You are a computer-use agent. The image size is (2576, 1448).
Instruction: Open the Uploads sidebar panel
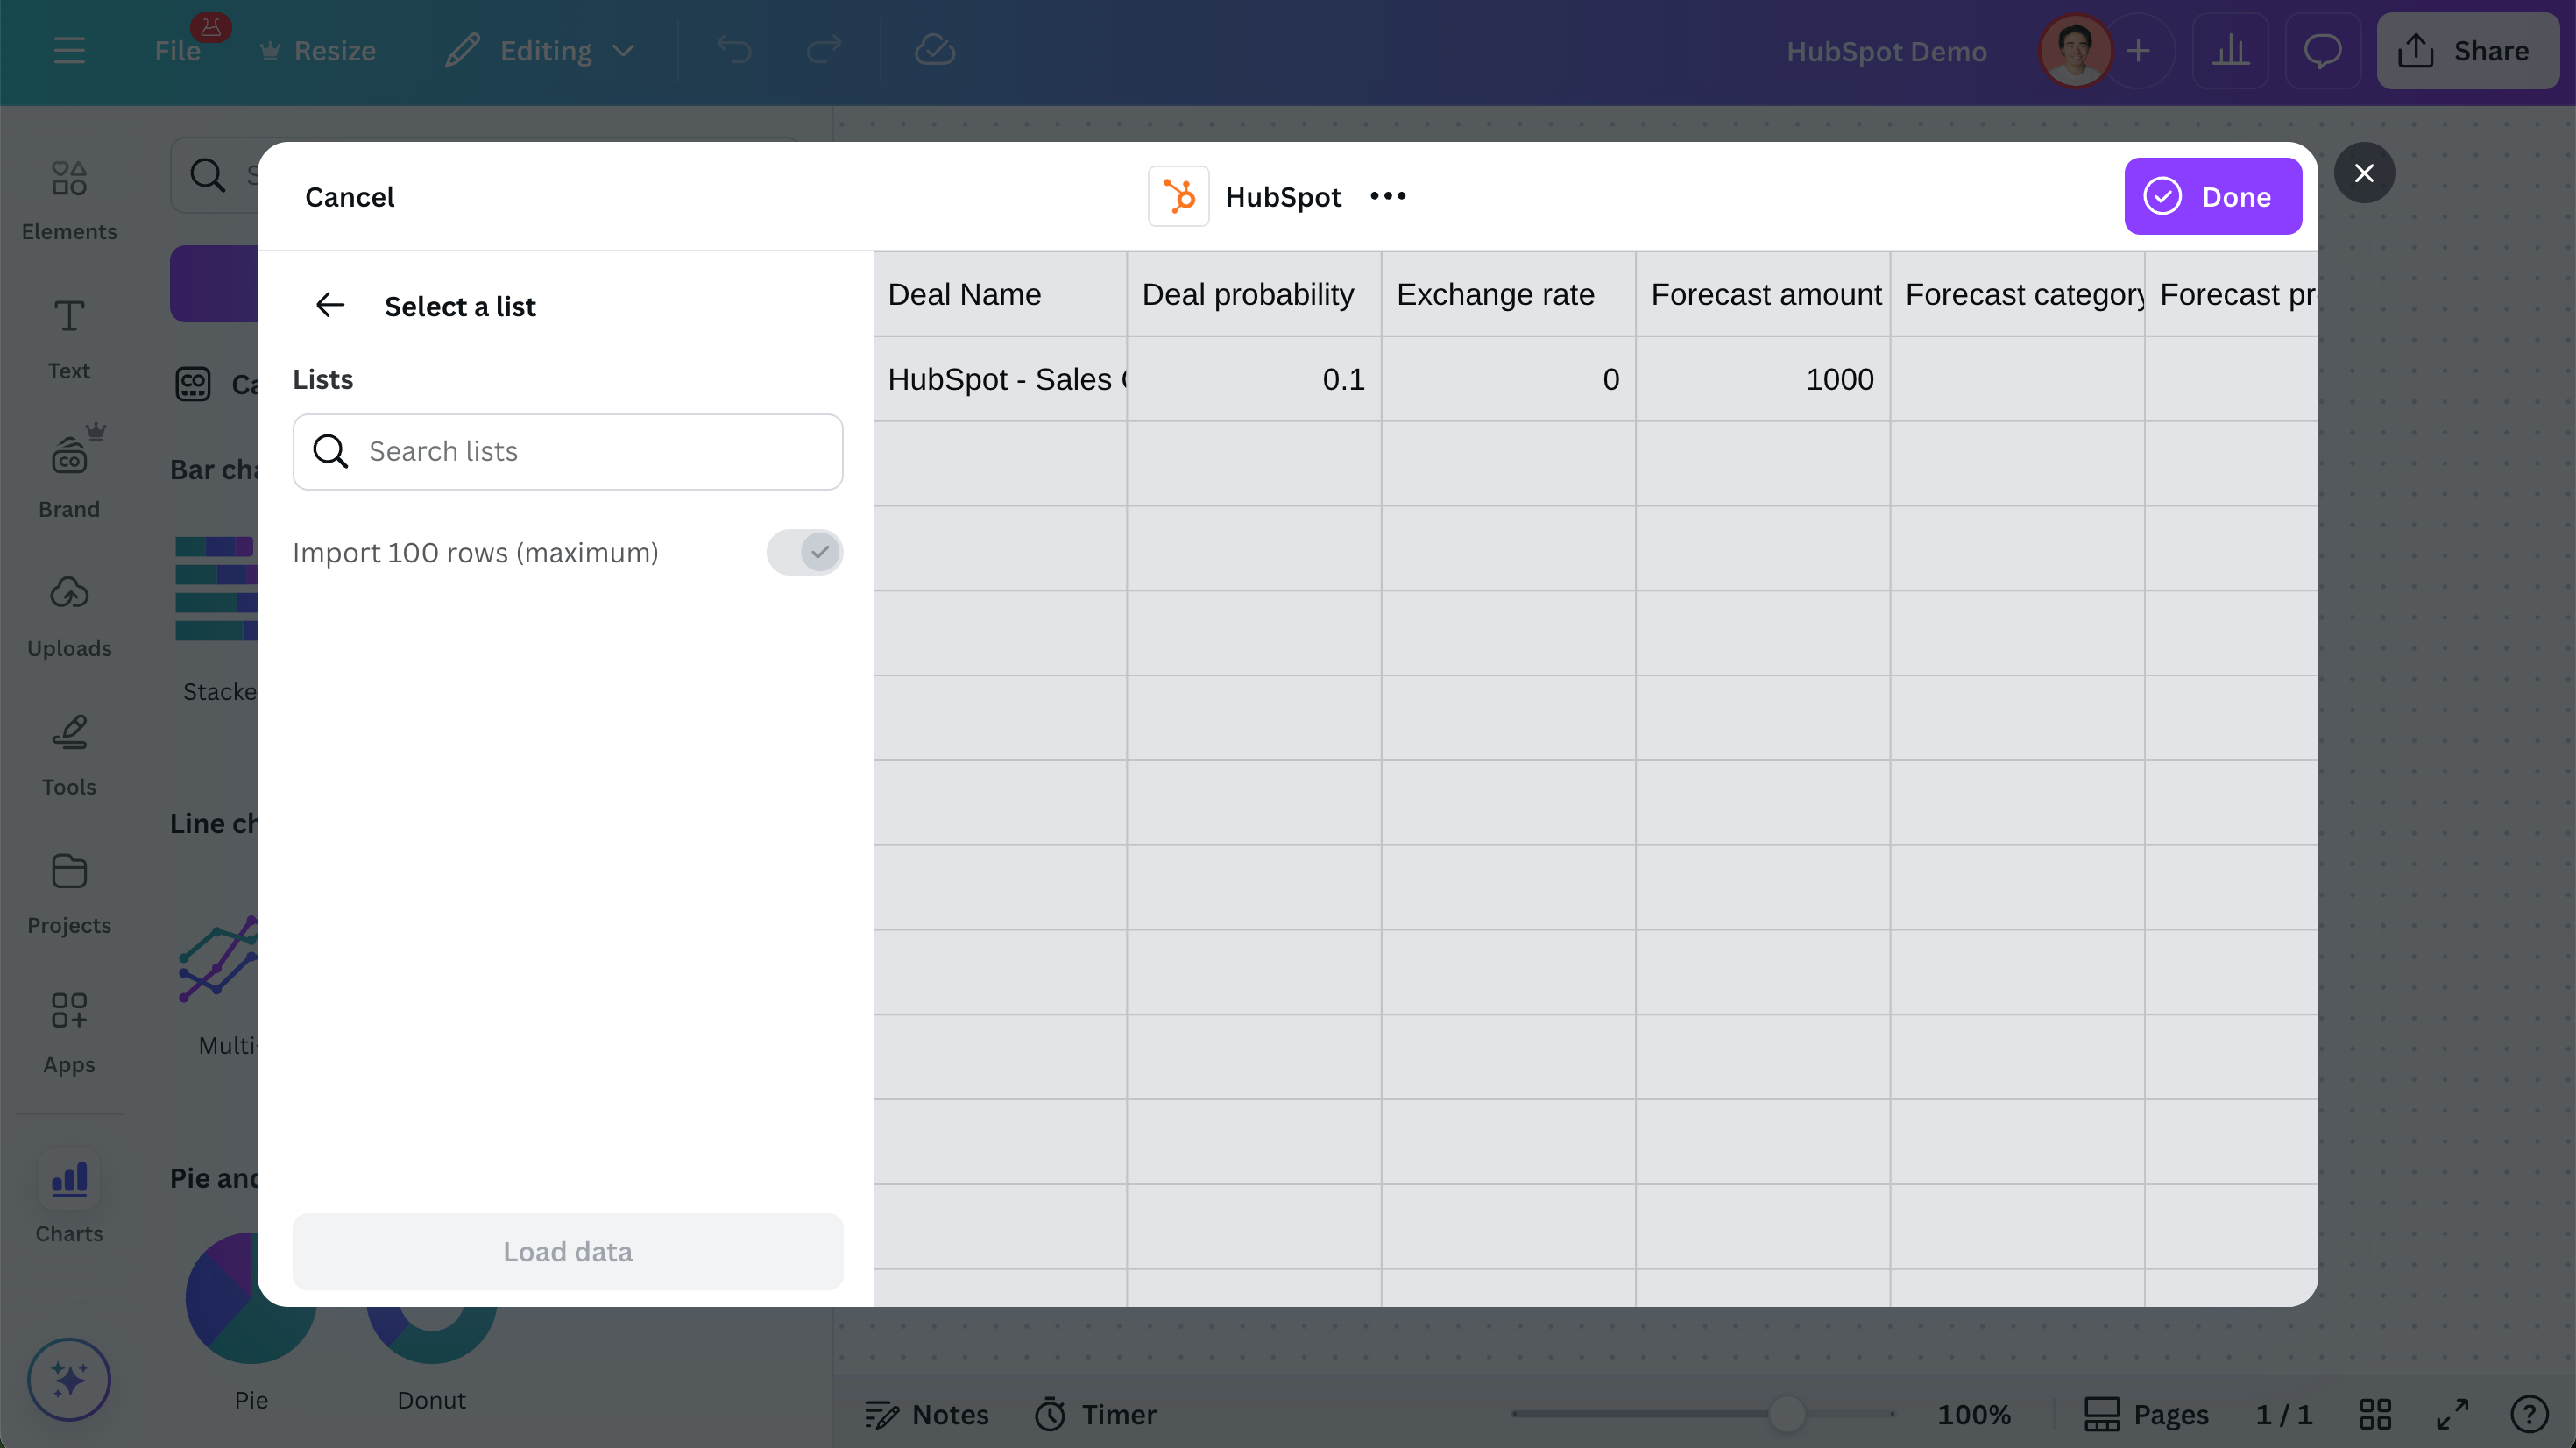(x=69, y=616)
